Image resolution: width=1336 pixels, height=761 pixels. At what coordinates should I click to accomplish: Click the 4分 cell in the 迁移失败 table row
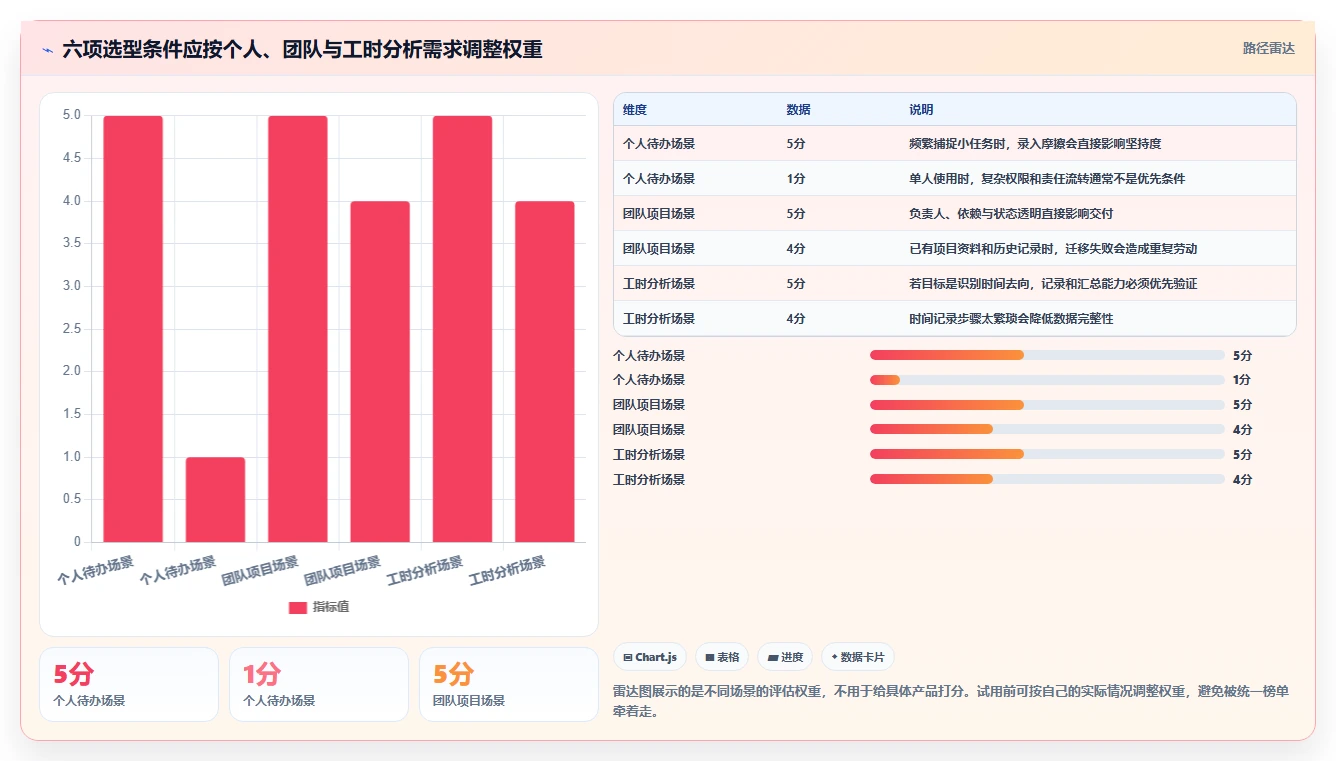(x=796, y=249)
